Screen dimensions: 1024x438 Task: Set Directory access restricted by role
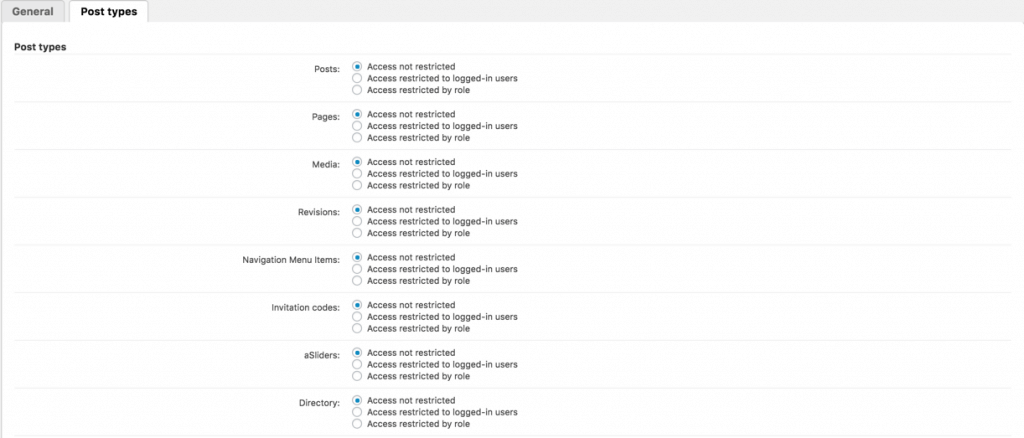[x=358, y=424]
